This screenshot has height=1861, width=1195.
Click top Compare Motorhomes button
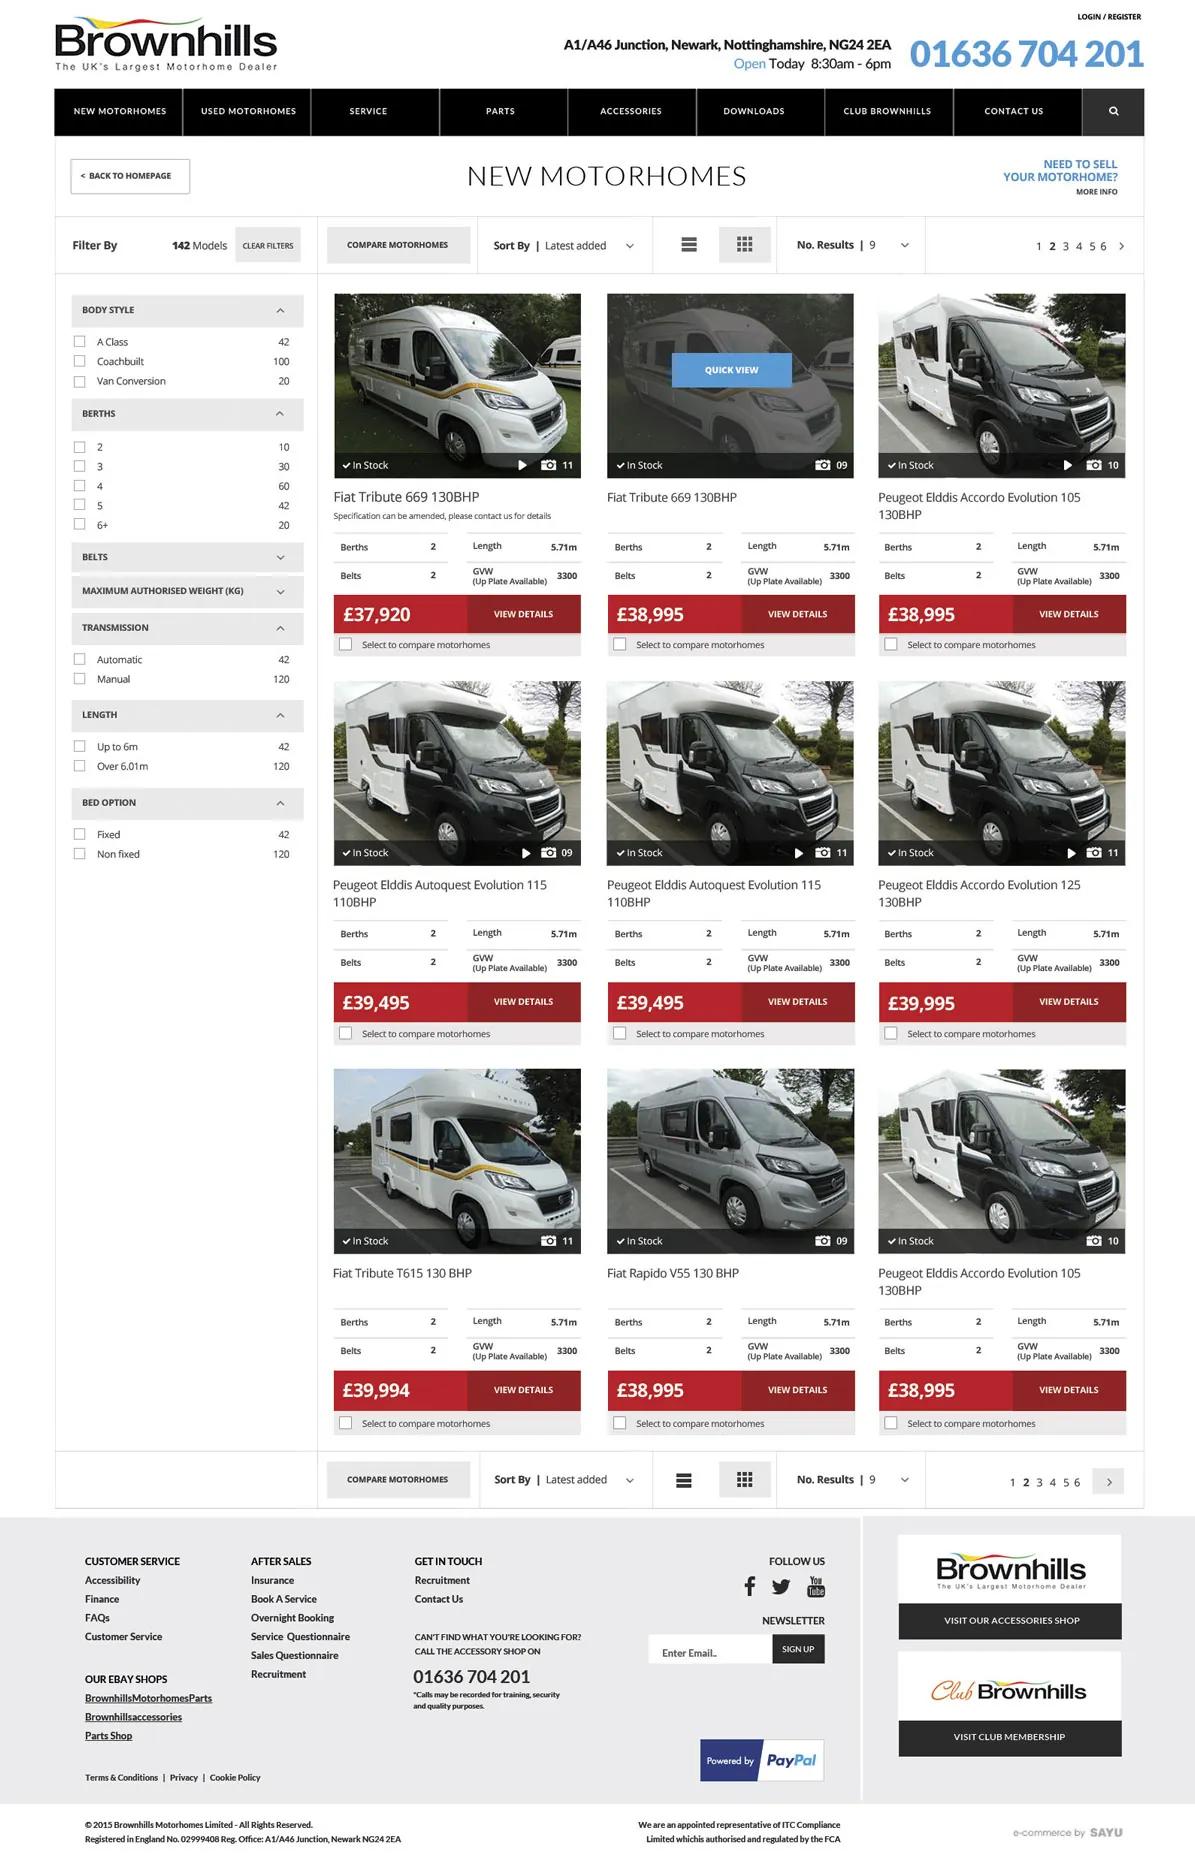pos(398,245)
